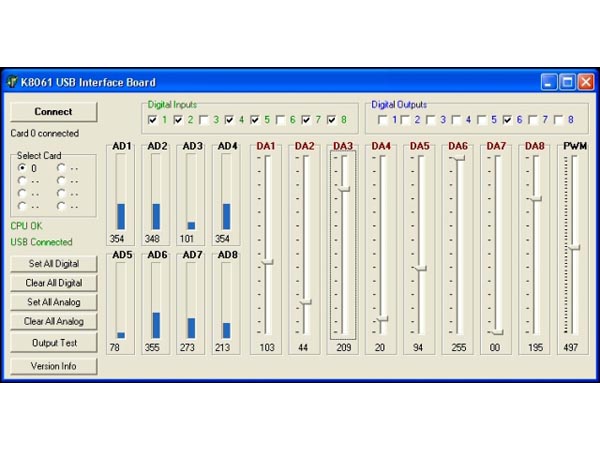600x450 pixels.
Task: Click the Connect button
Action: click(x=54, y=112)
